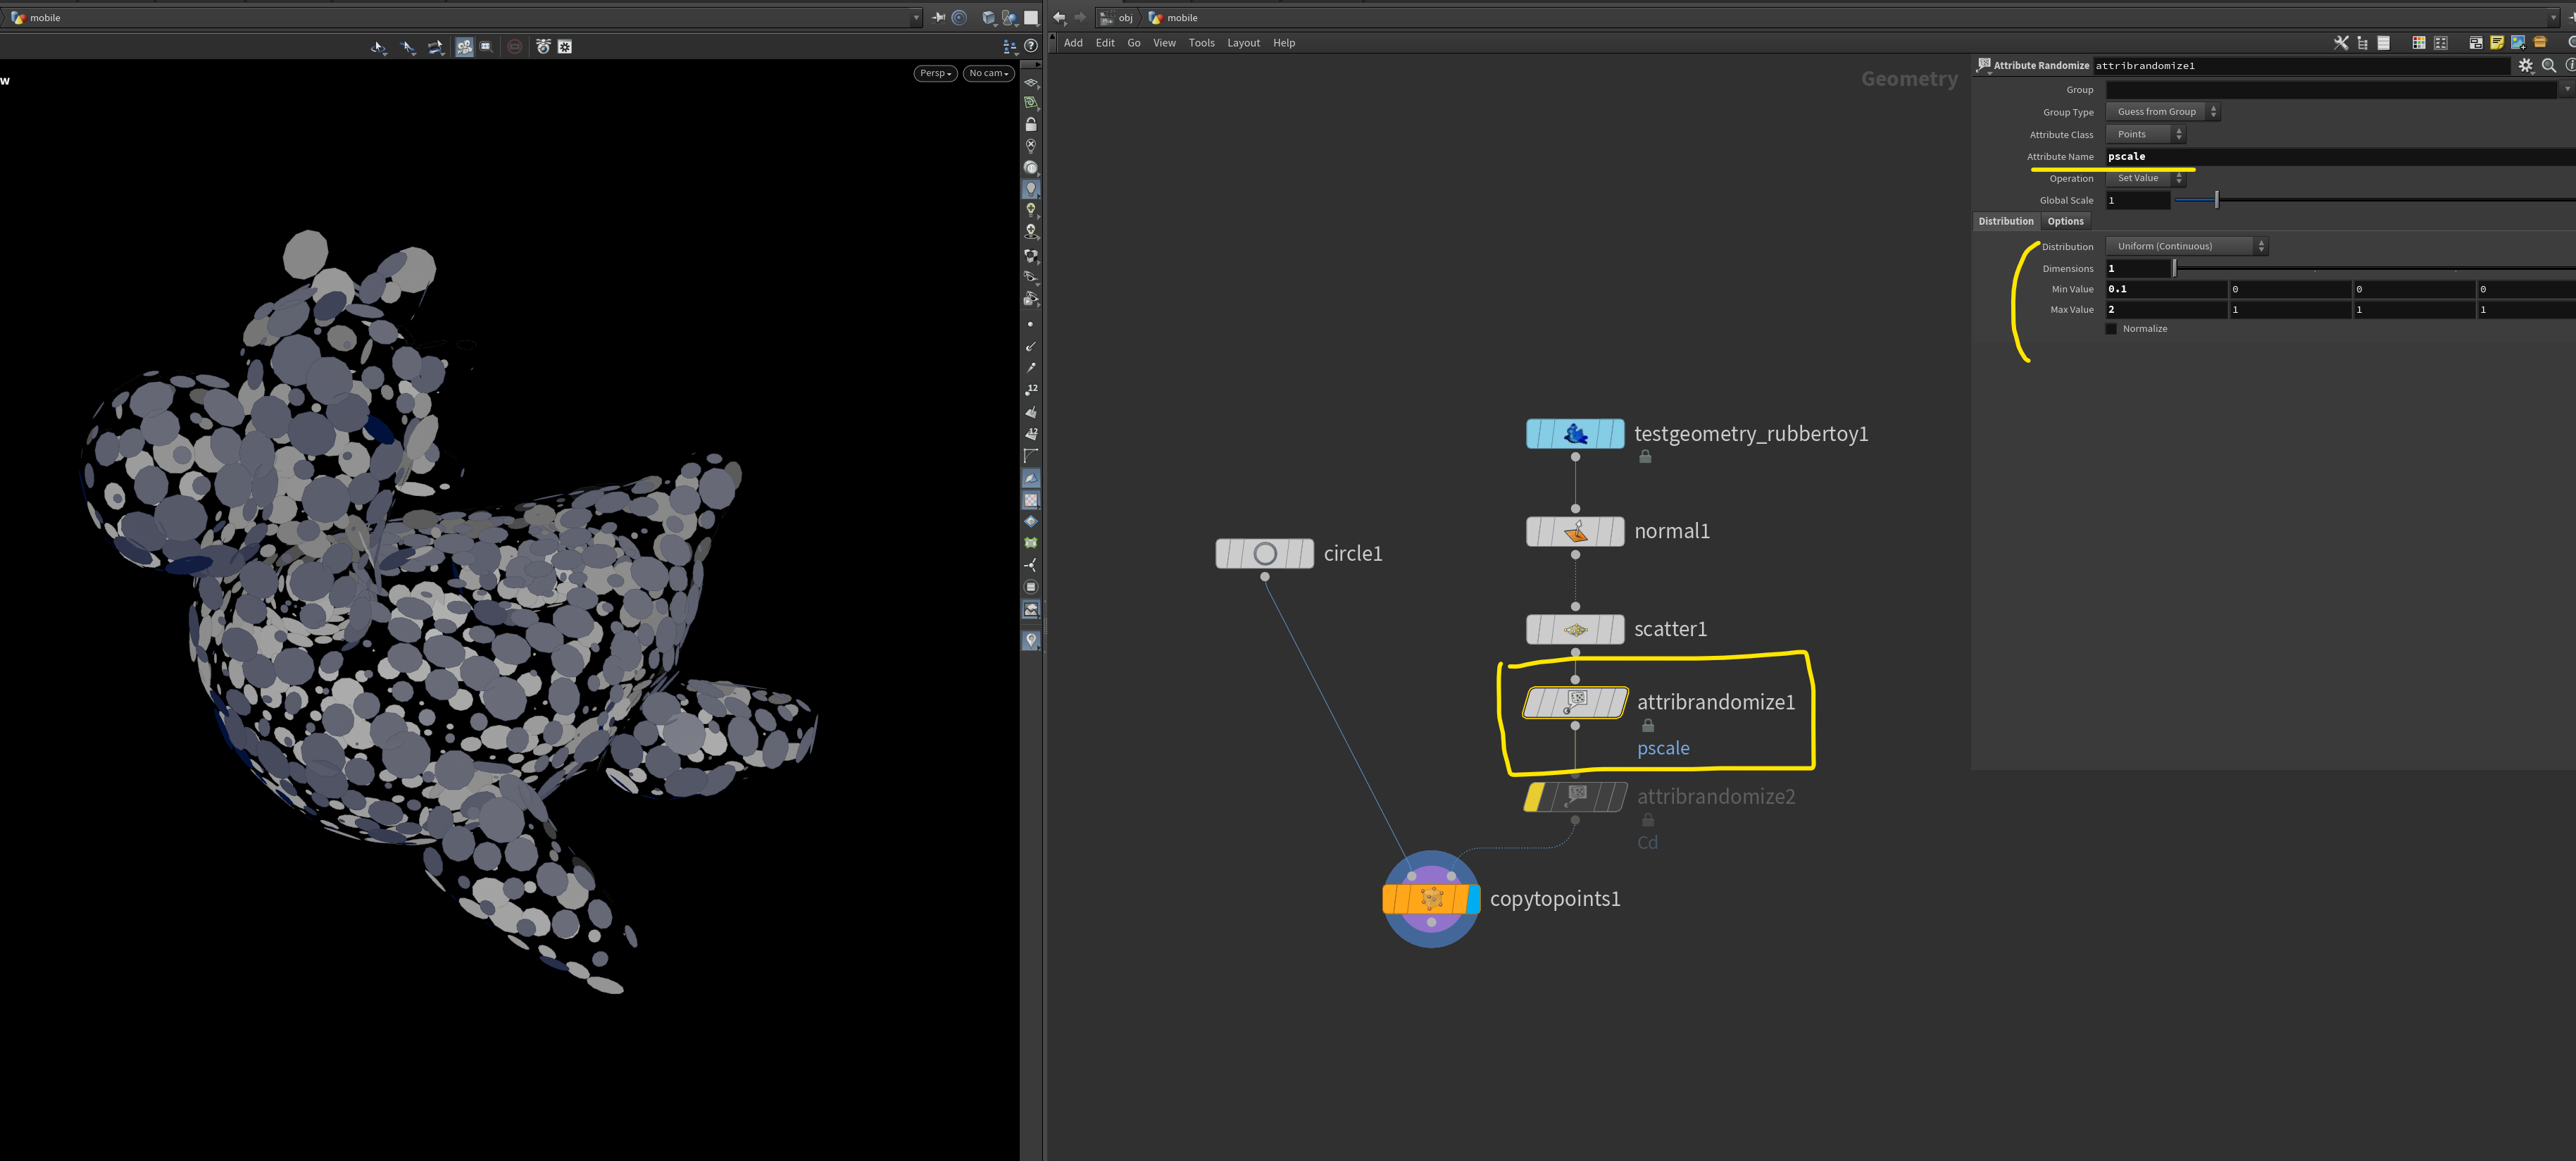Open the Help menu
Image resolution: width=2576 pixels, height=1161 pixels.
(1284, 43)
